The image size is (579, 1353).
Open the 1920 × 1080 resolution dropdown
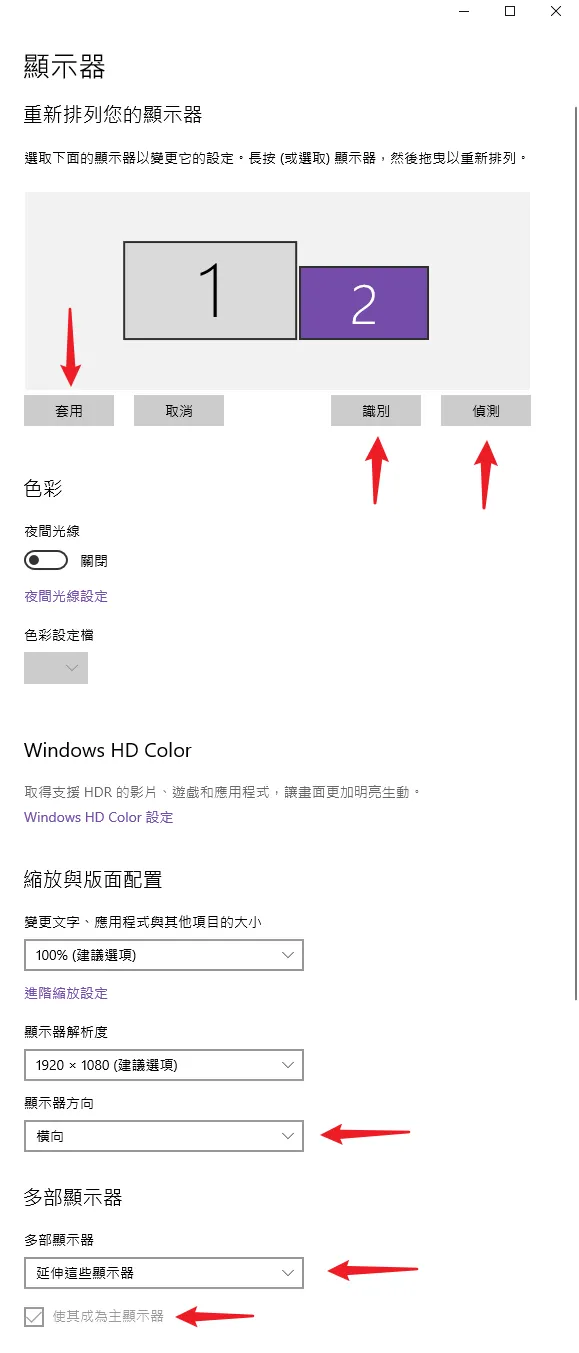click(164, 1065)
